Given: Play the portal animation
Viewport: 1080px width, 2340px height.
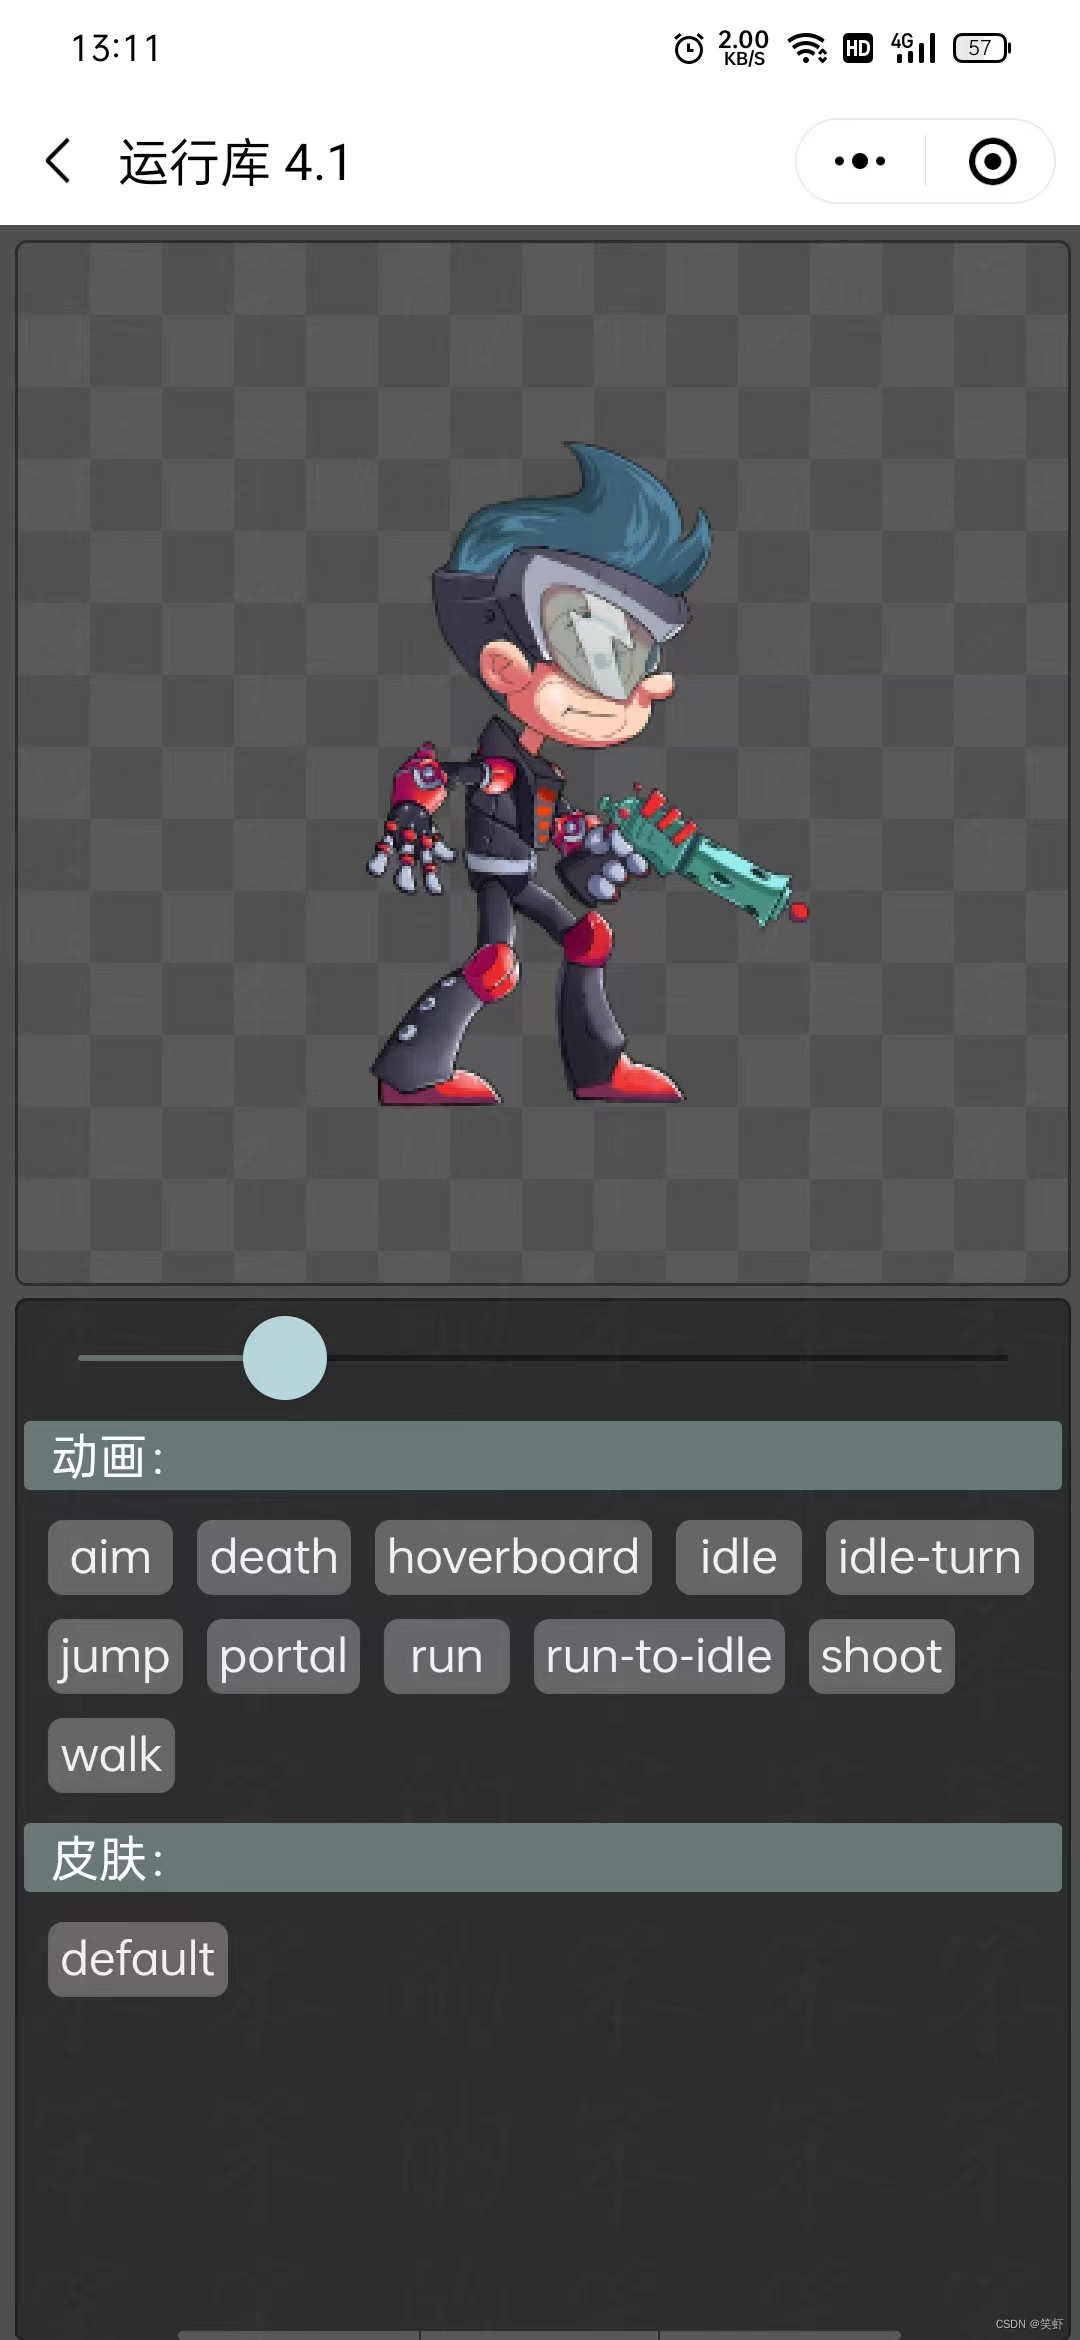Looking at the screenshot, I should pos(283,1656).
